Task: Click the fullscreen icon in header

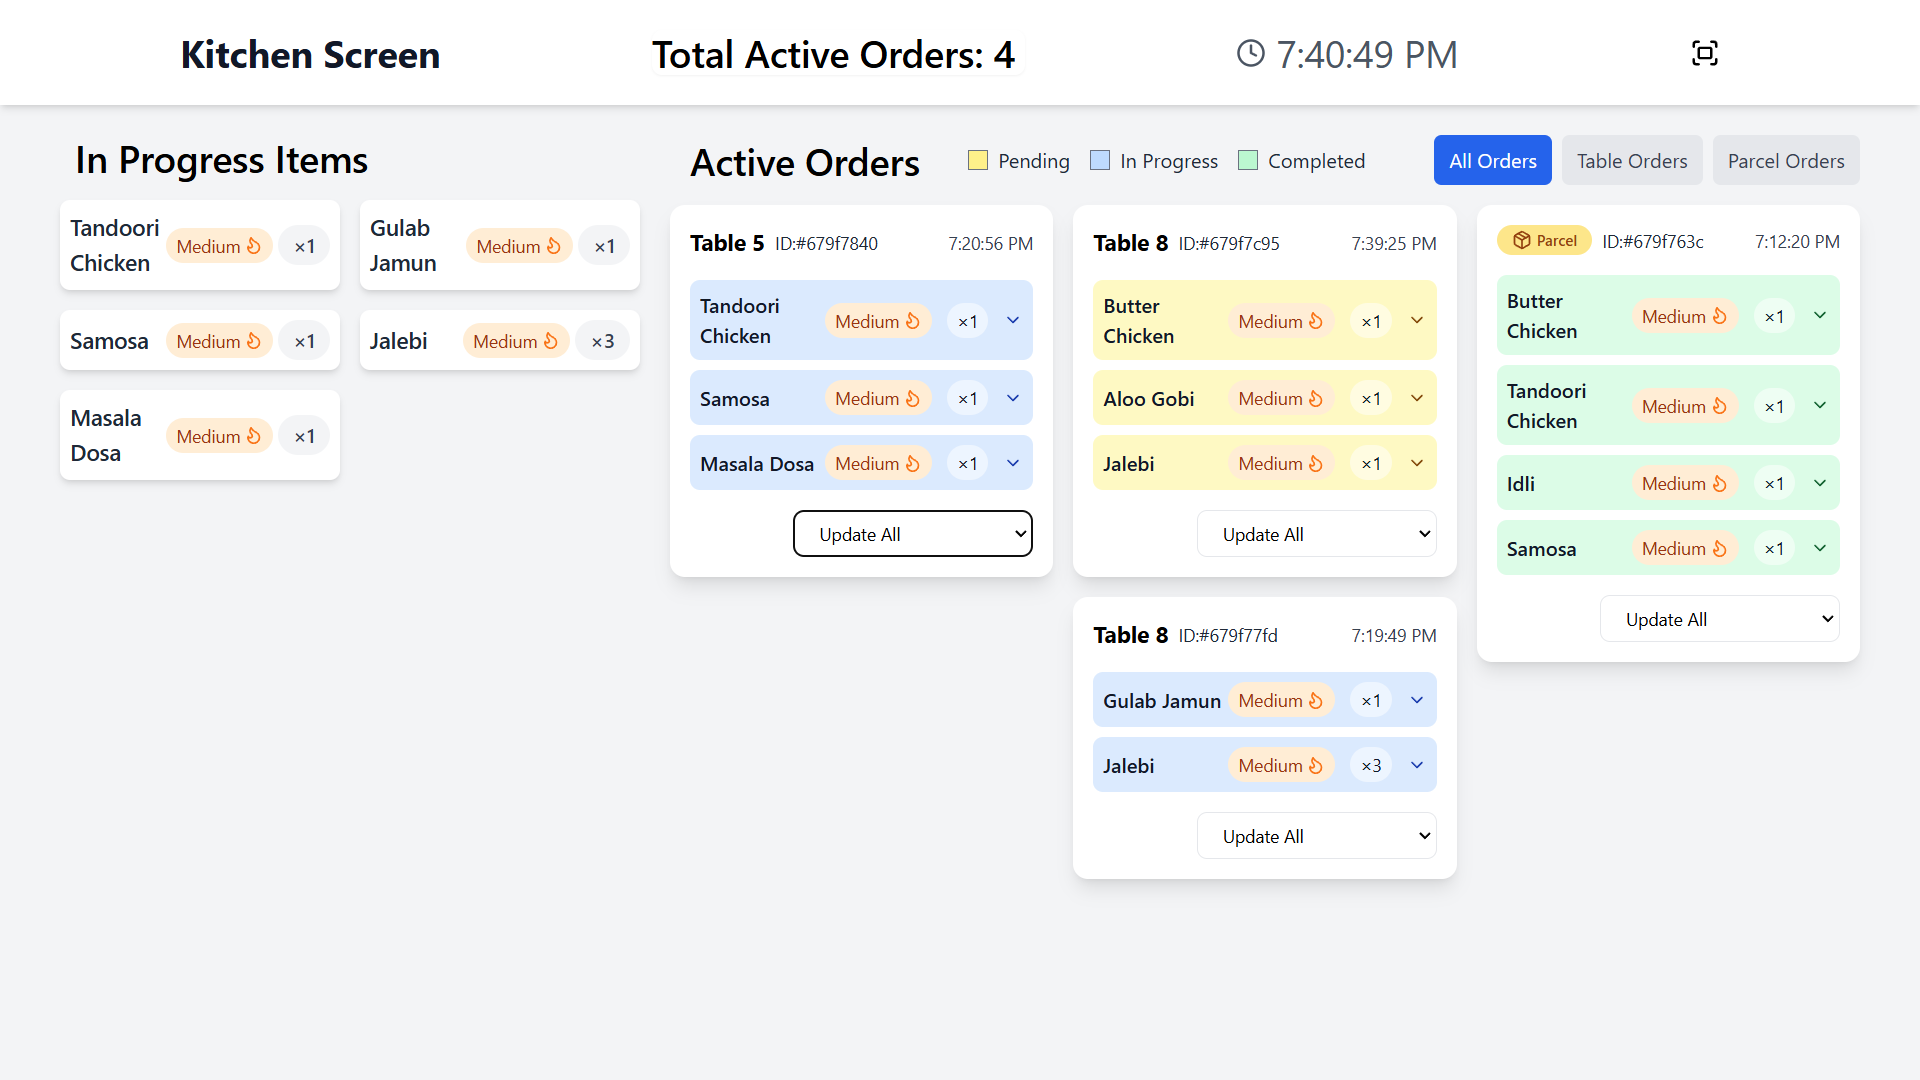Action: tap(1705, 54)
